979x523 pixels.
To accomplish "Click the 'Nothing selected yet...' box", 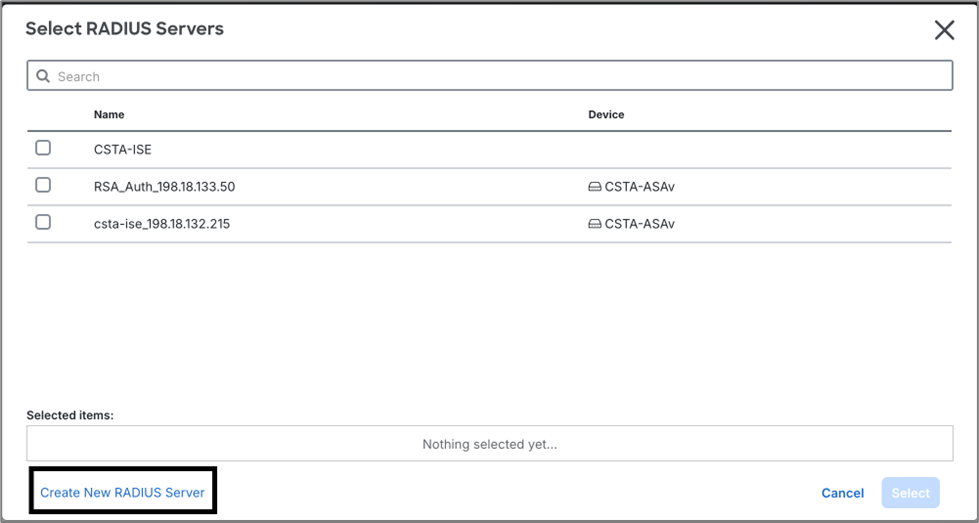I will click(x=489, y=444).
